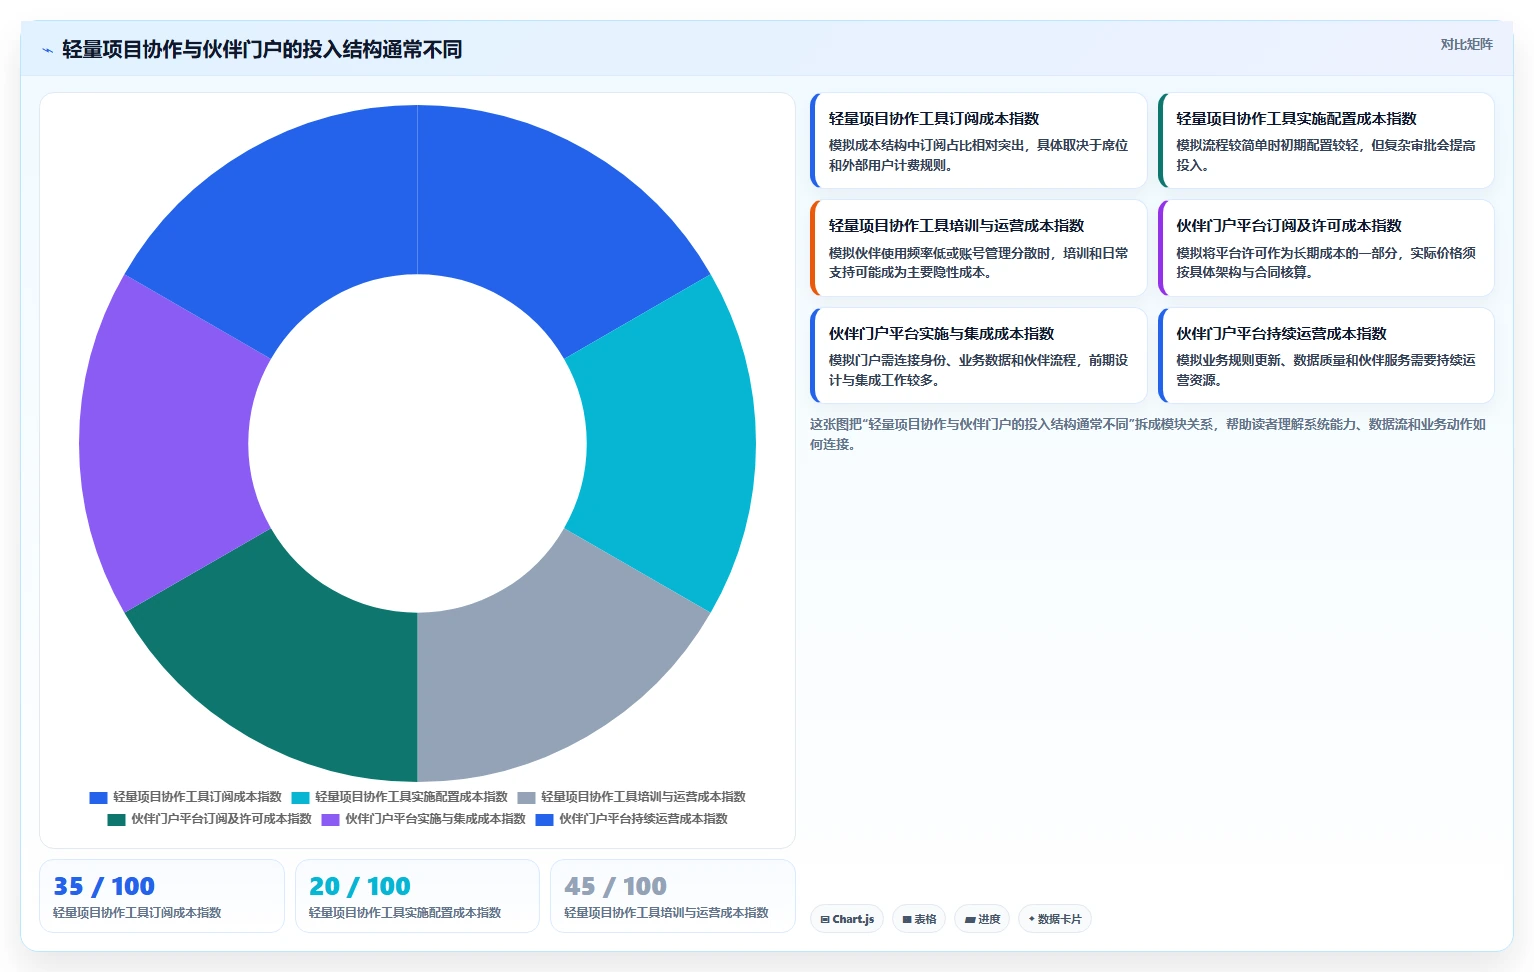Click legend text 轻量项目协作工具实施配置成本指数
The width and height of the screenshot is (1534, 972).
pos(411,797)
